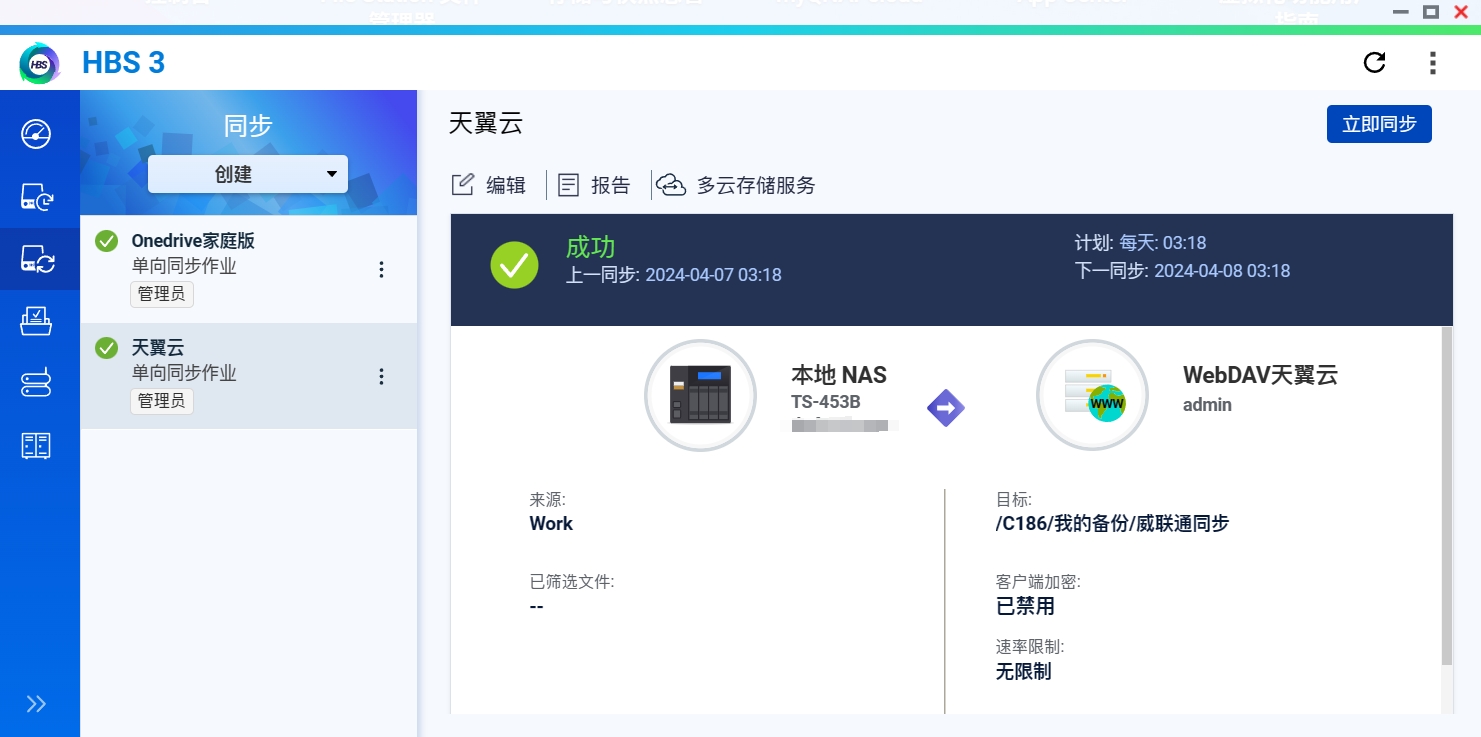This screenshot has height=737, width=1481.
Task: Click destination path /C186/我的备份/威联通同步
Action: [1112, 523]
